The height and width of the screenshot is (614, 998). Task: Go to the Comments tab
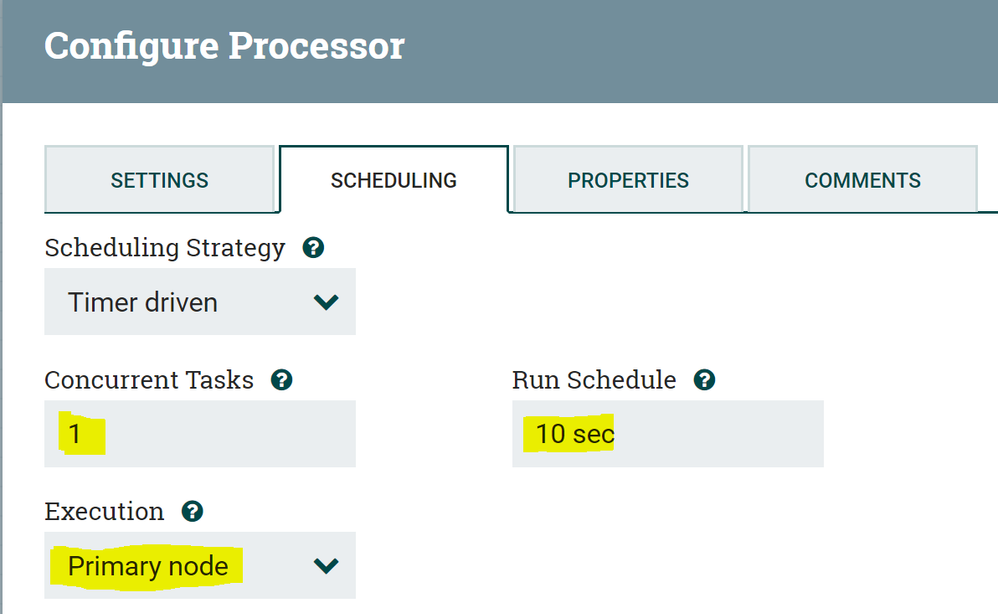click(862, 180)
